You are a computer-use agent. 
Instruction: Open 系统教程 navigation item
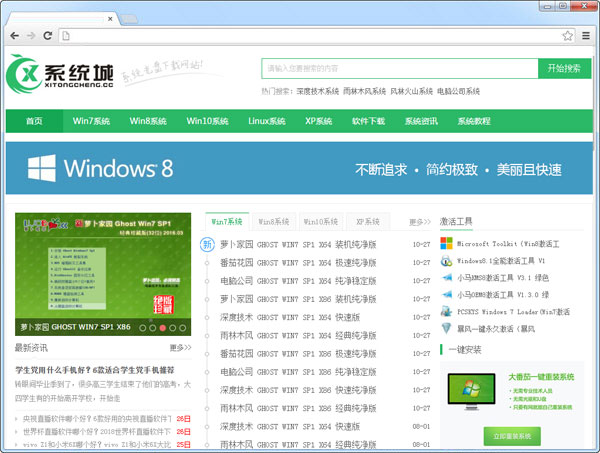(x=474, y=121)
